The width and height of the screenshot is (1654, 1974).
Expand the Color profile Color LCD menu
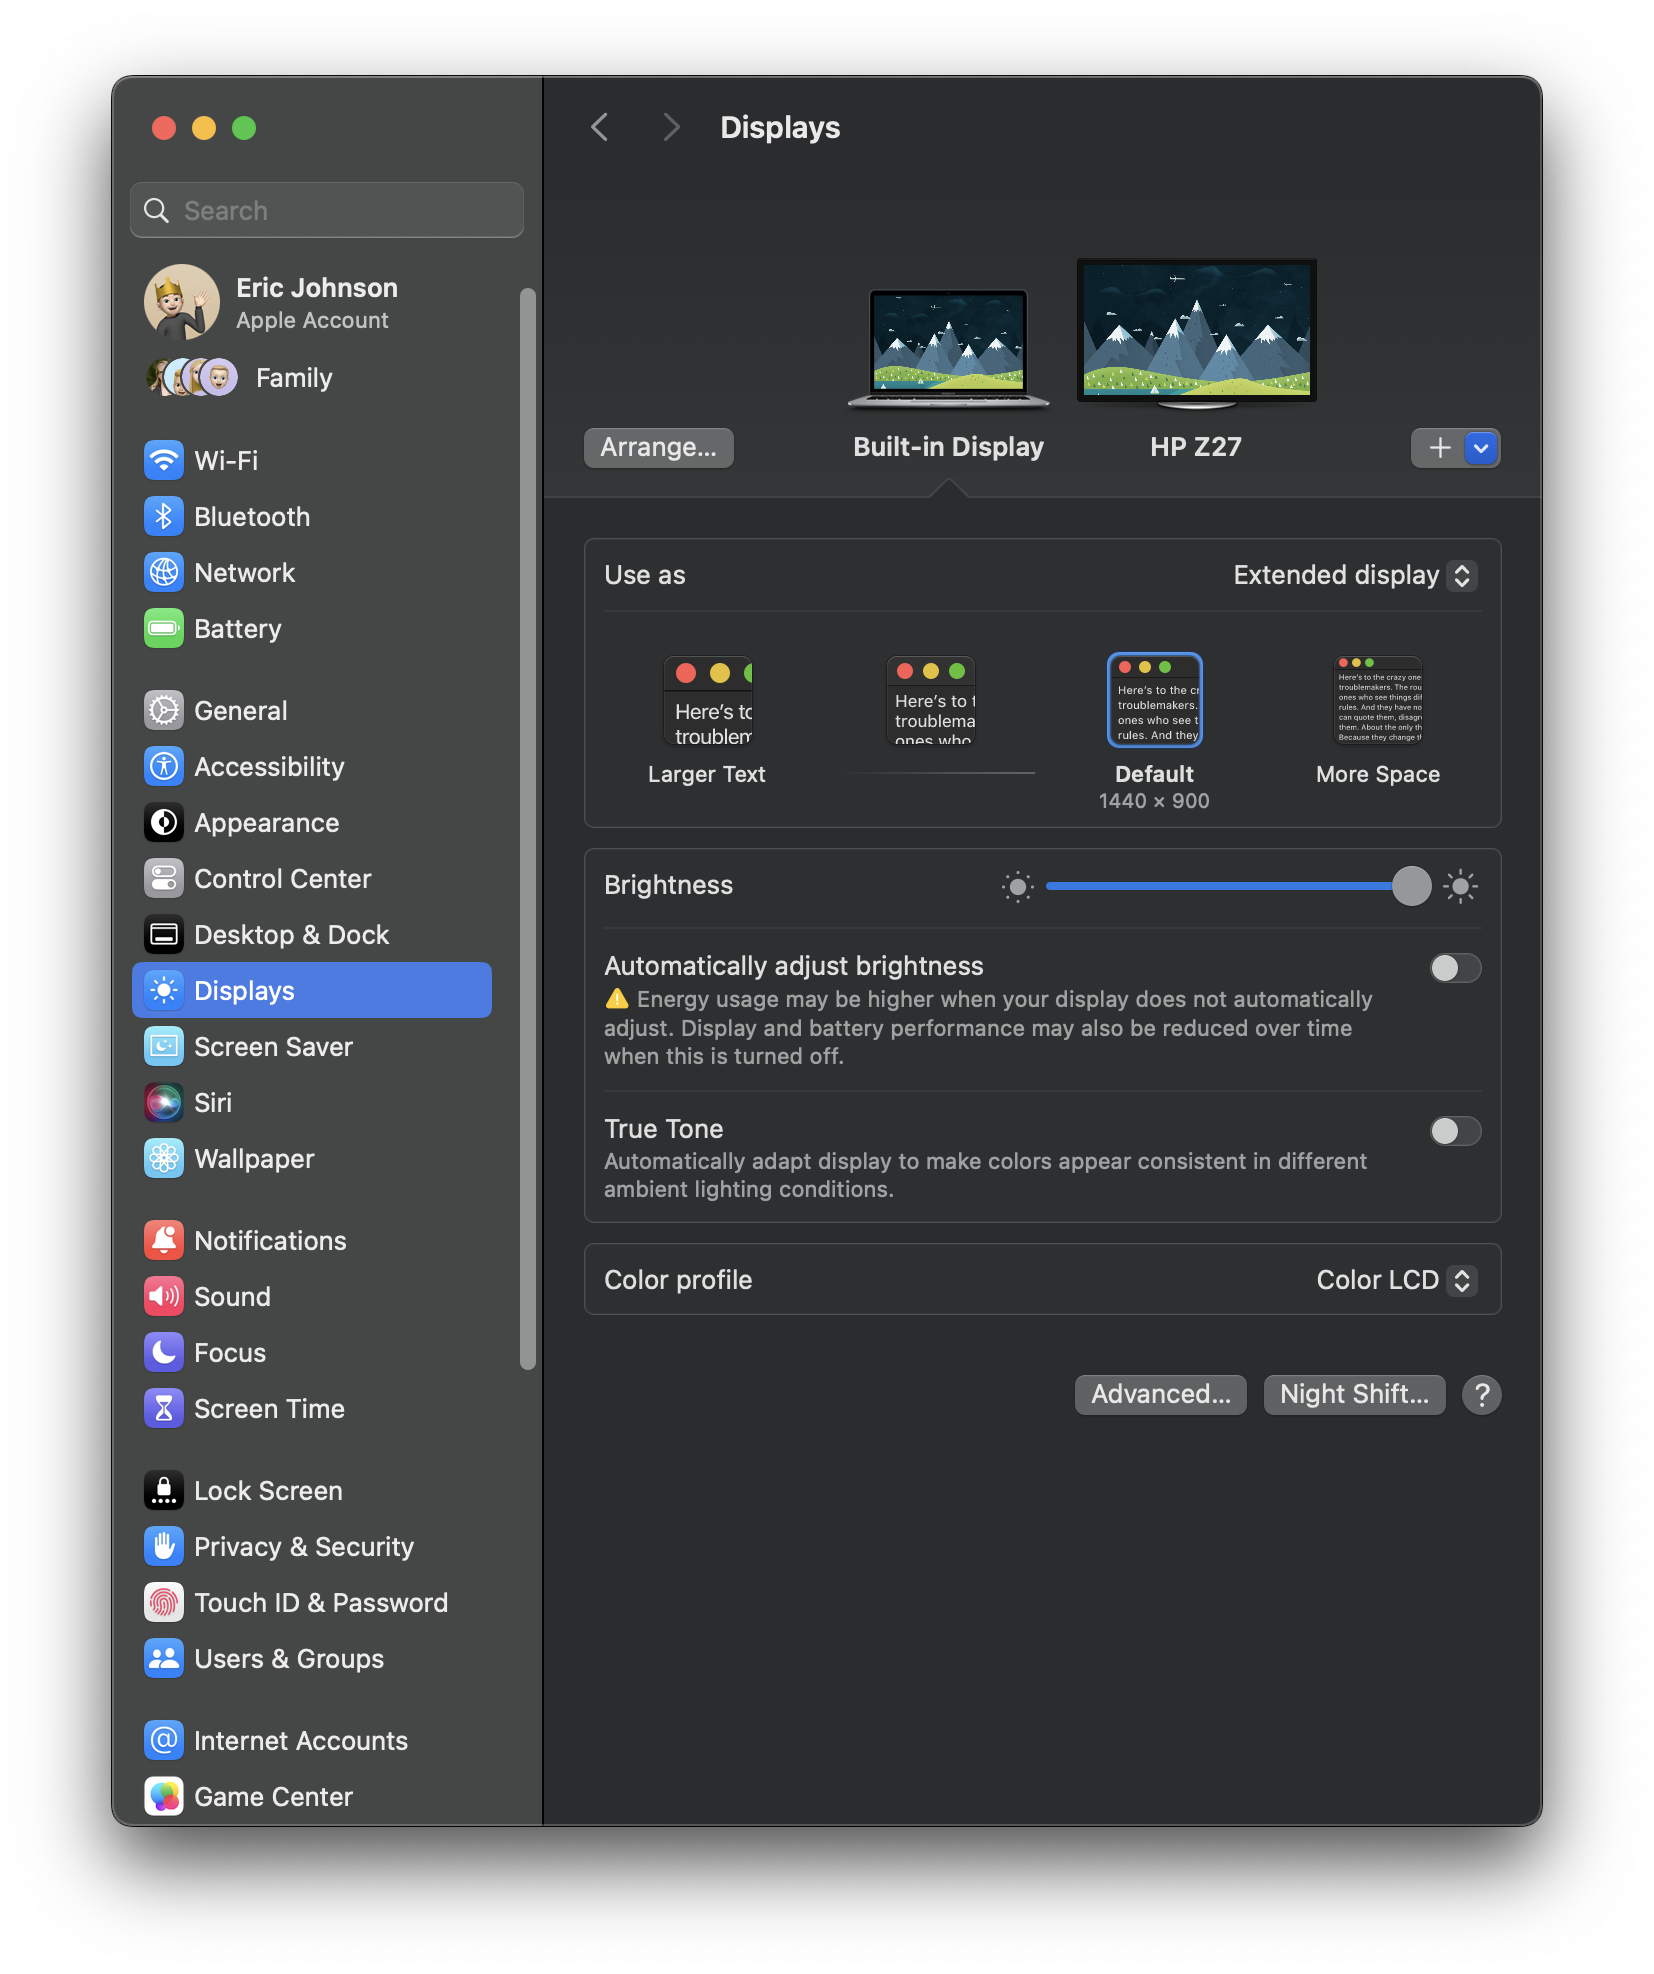(x=1395, y=1280)
